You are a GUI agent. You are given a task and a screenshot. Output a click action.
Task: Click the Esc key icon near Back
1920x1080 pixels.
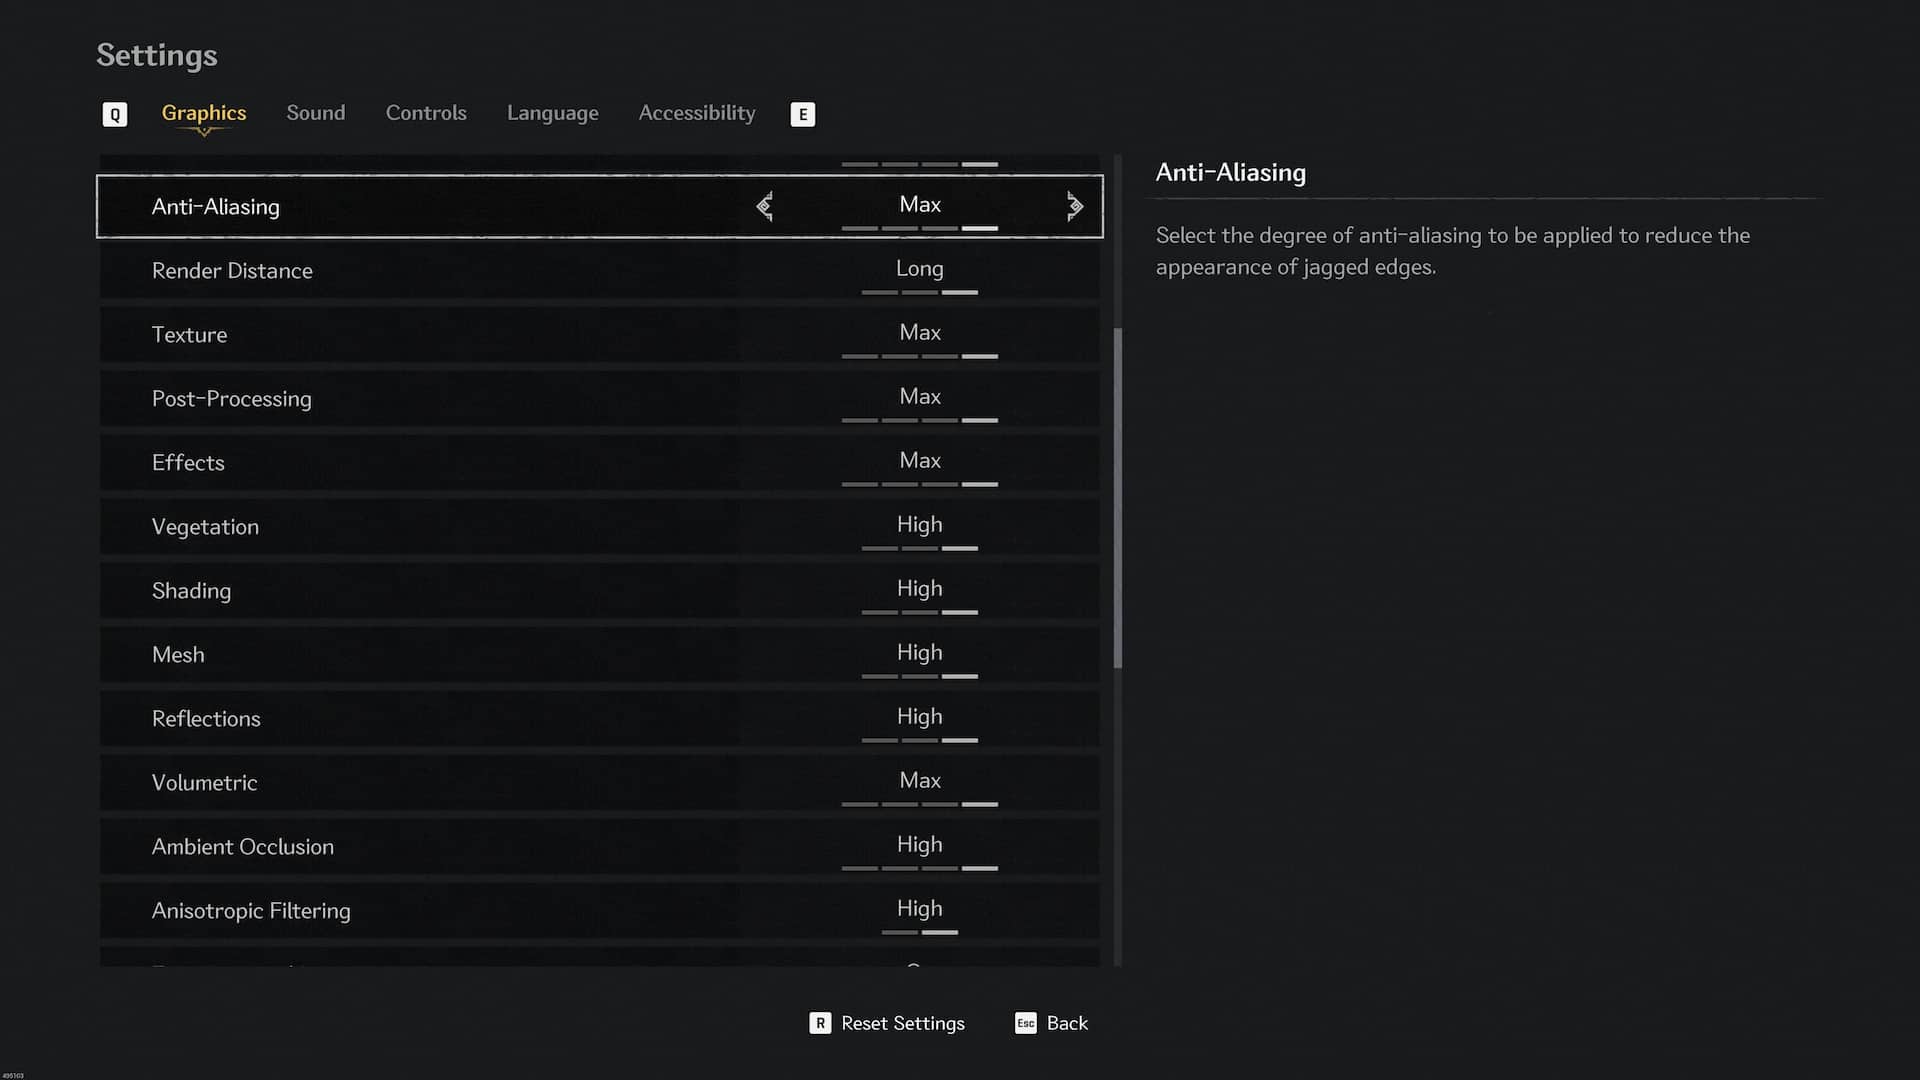click(x=1025, y=1023)
